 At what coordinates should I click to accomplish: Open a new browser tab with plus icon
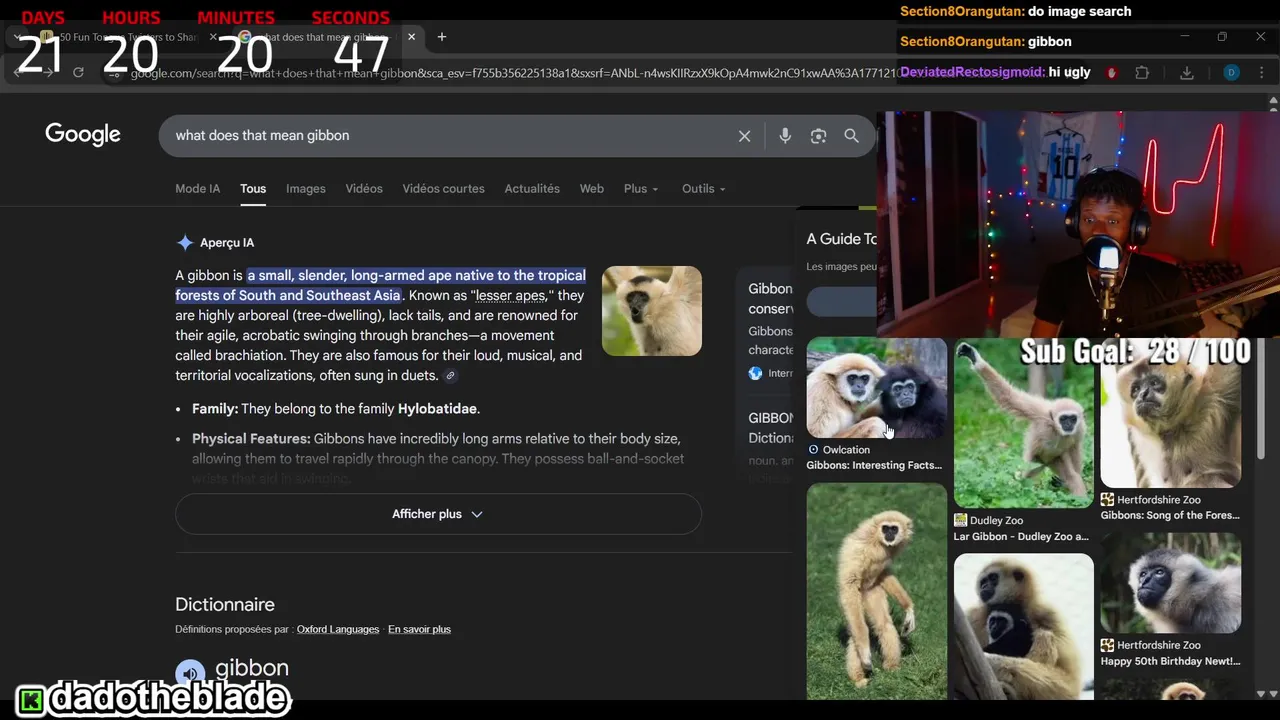point(441,37)
